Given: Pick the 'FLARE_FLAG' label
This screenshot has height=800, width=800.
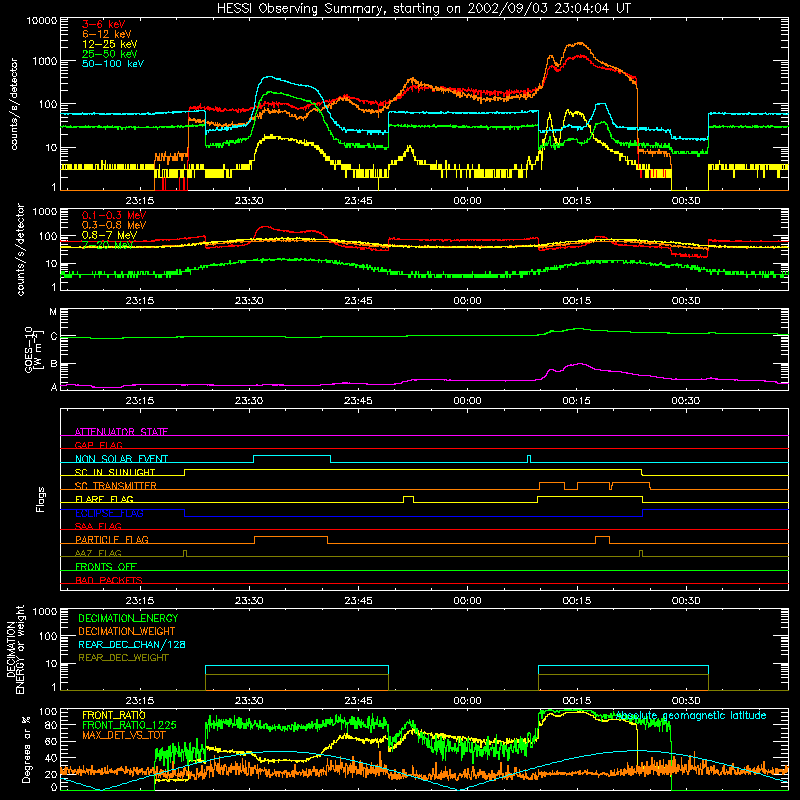Looking at the screenshot, I should point(104,499).
